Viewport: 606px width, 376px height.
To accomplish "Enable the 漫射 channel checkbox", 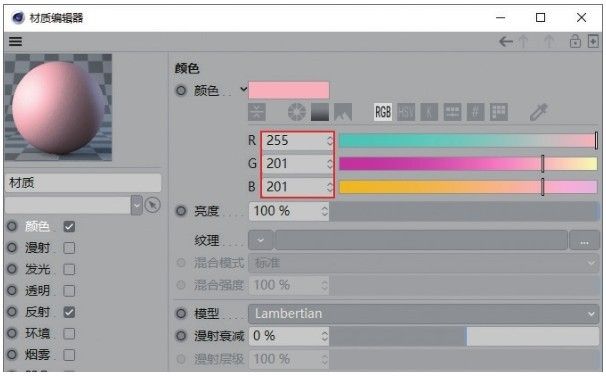I will 69,248.
